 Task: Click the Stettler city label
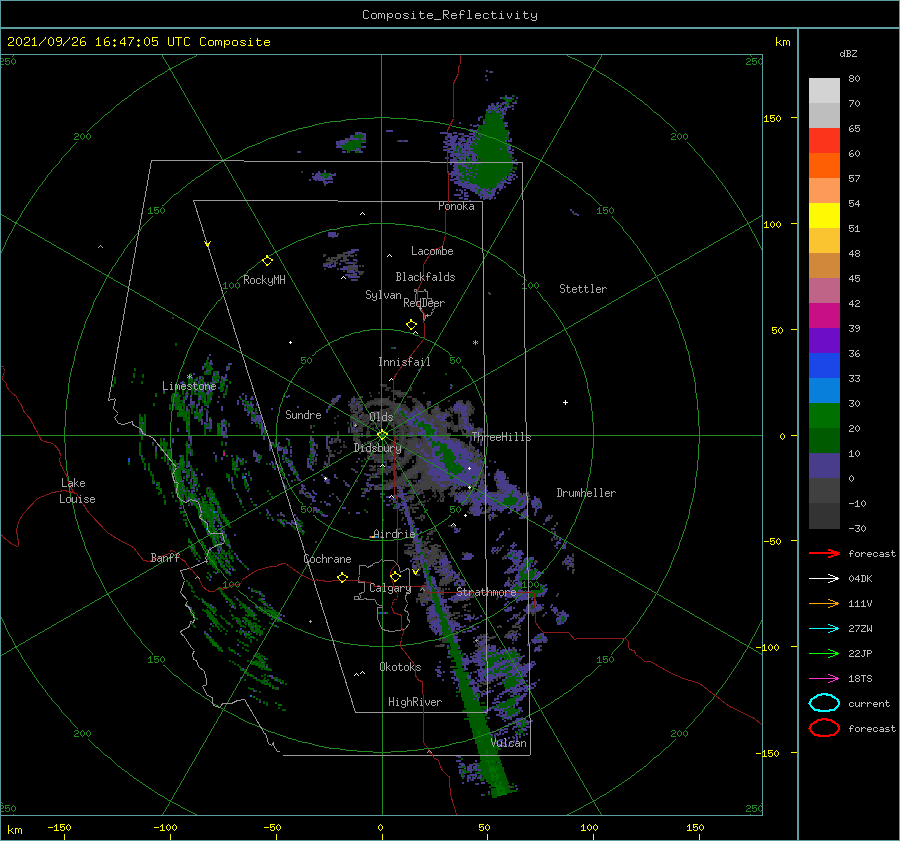(x=583, y=289)
